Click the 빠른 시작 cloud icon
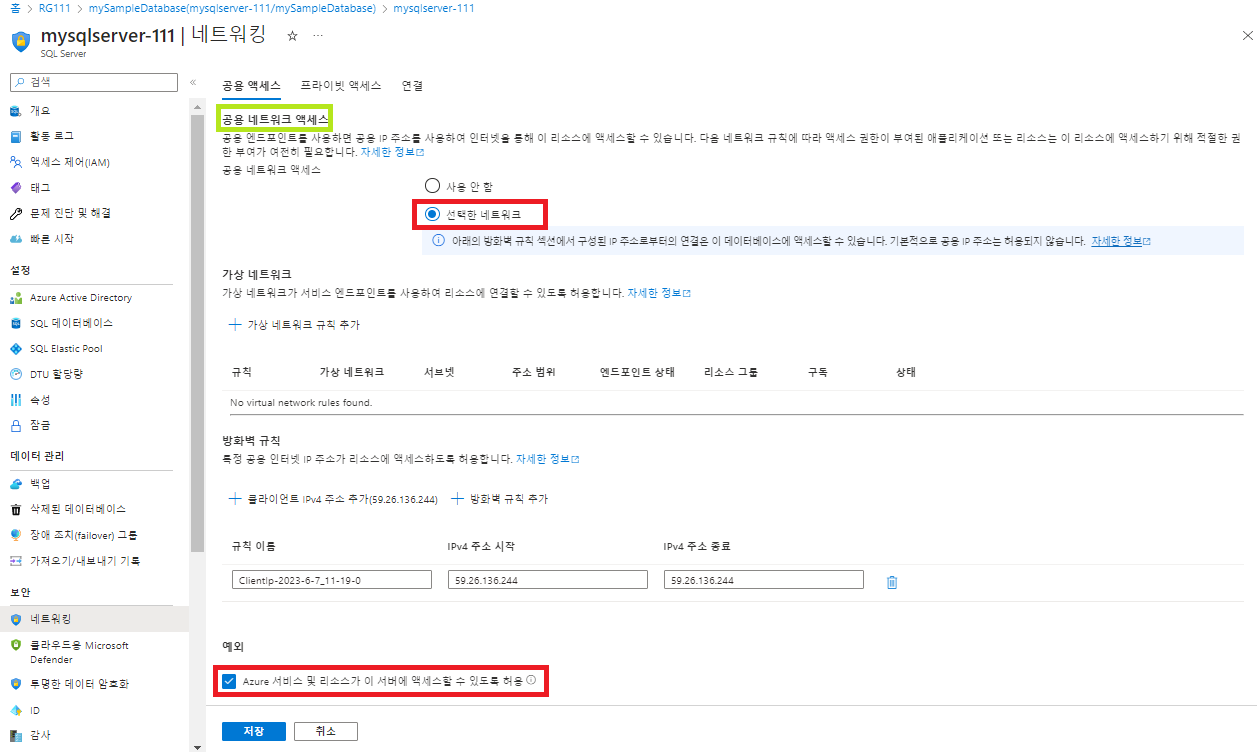1257x752 pixels. (x=15, y=239)
